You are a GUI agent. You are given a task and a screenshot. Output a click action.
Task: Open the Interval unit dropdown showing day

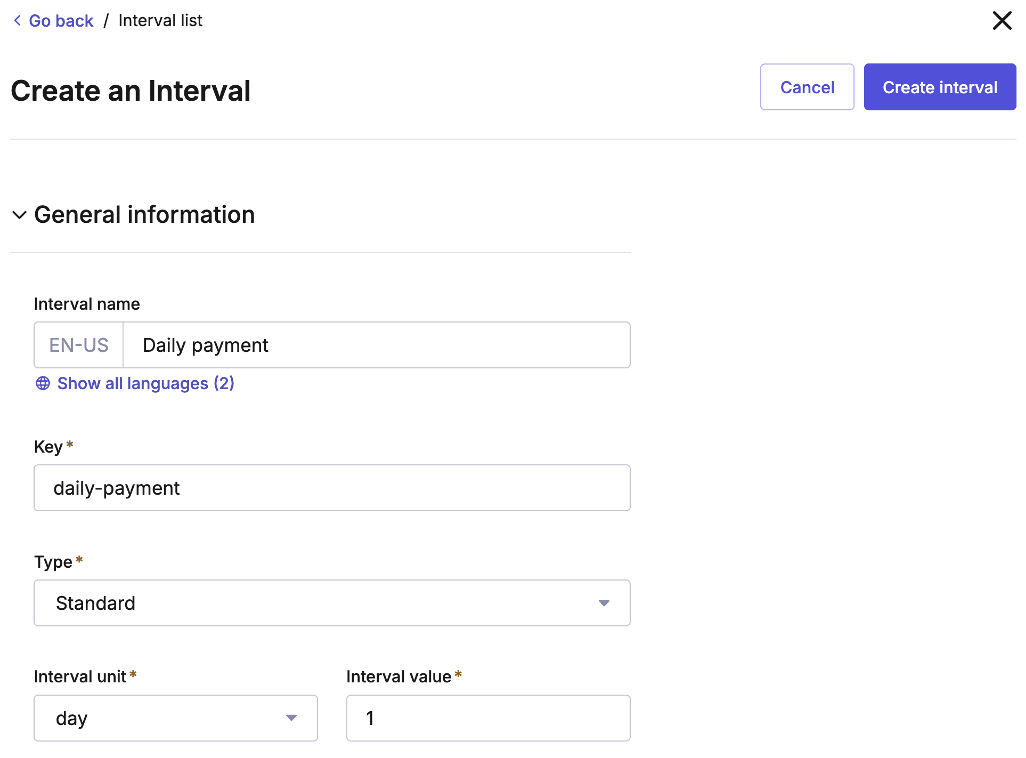pos(175,718)
